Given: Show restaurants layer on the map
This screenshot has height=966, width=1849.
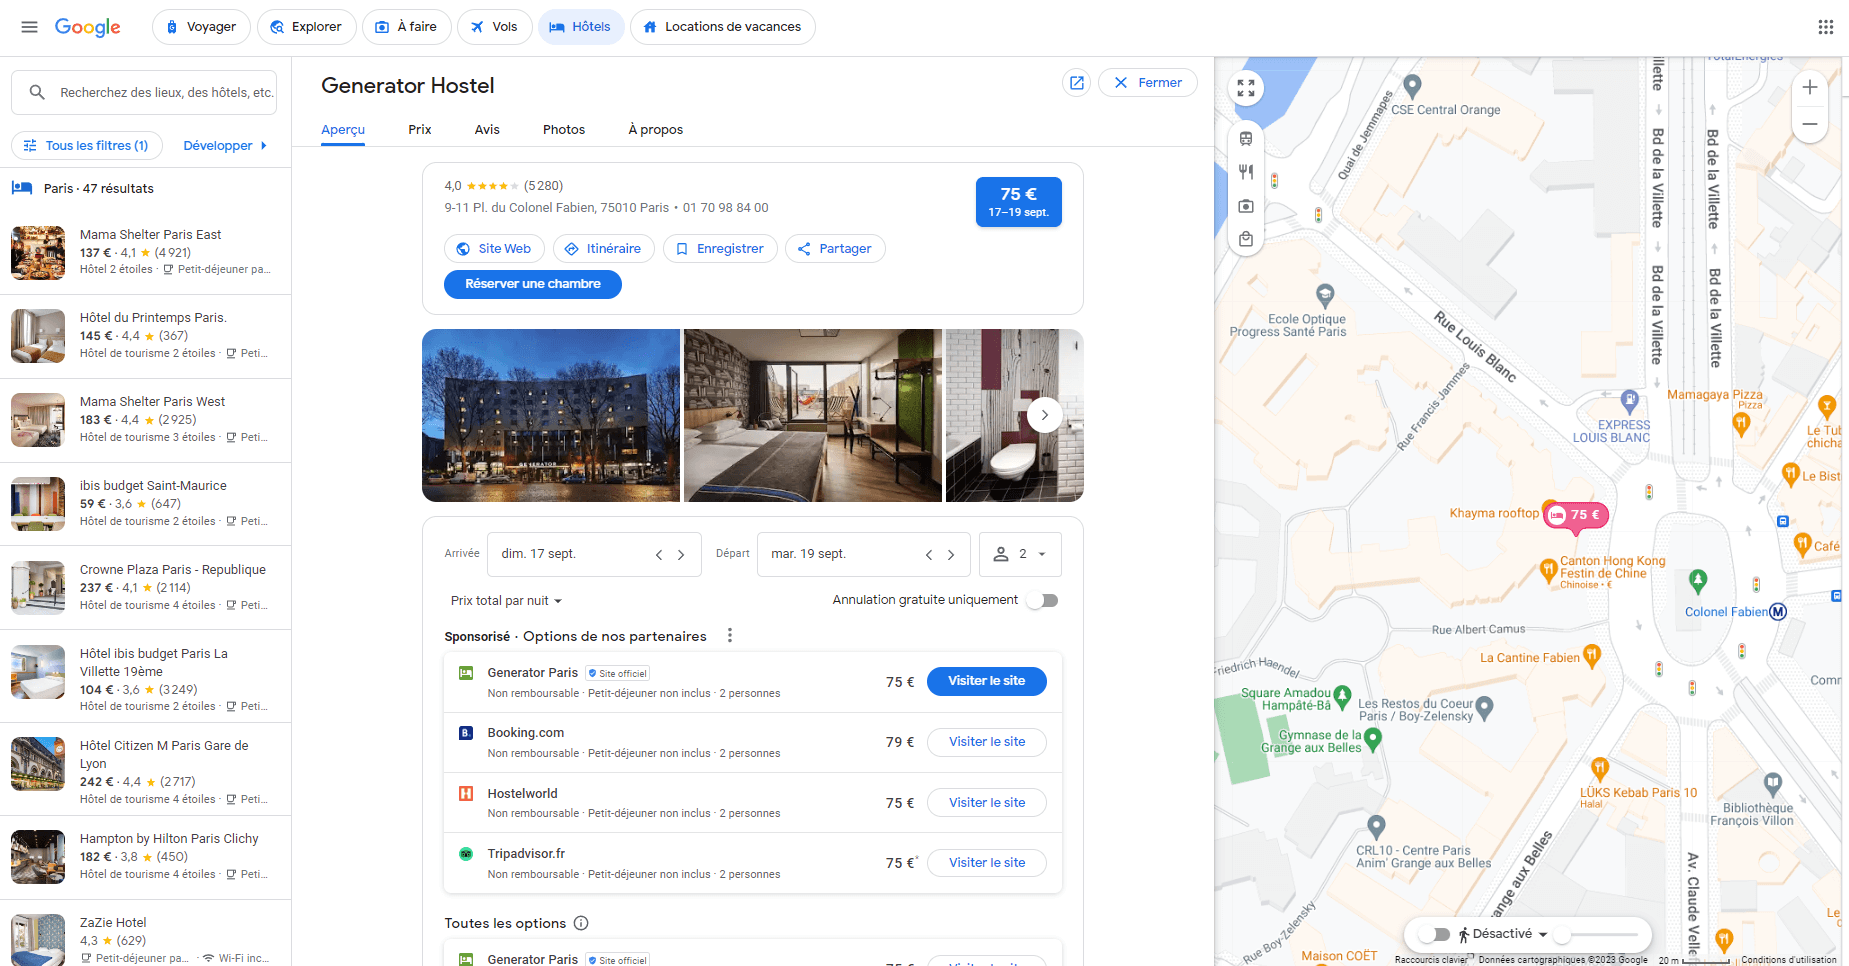Looking at the screenshot, I should [1246, 171].
